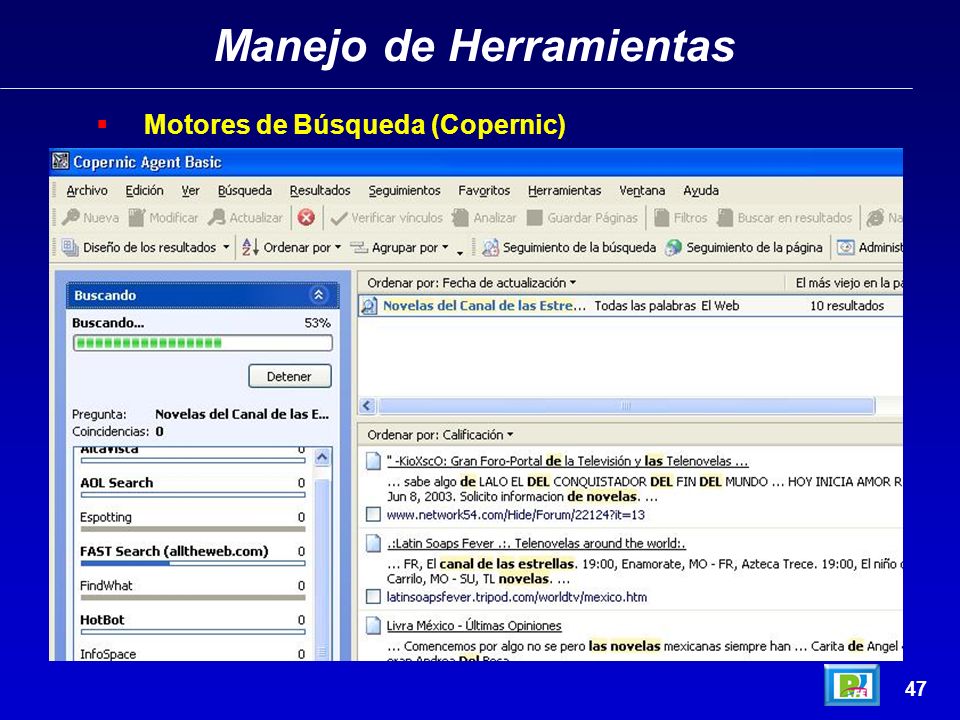Click the Guardar Páginas icon
The width and height of the screenshot is (960, 720).
(x=534, y=218)
